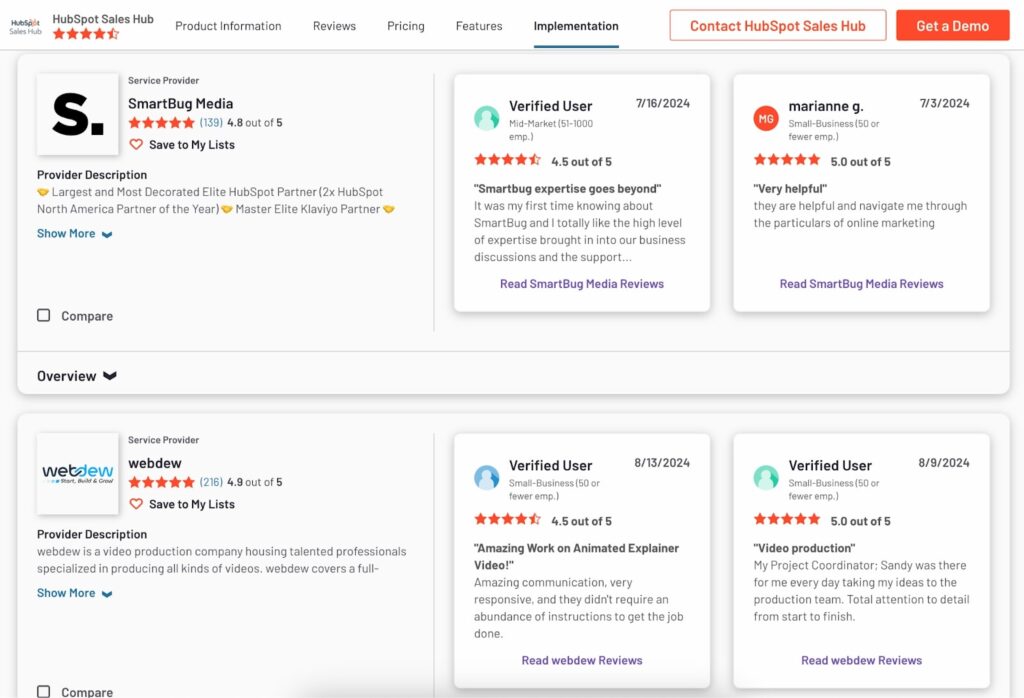Screen dimensions: 1024x698
Task: Open the webdew logo thumbnail
Action: tap(78, 473)
